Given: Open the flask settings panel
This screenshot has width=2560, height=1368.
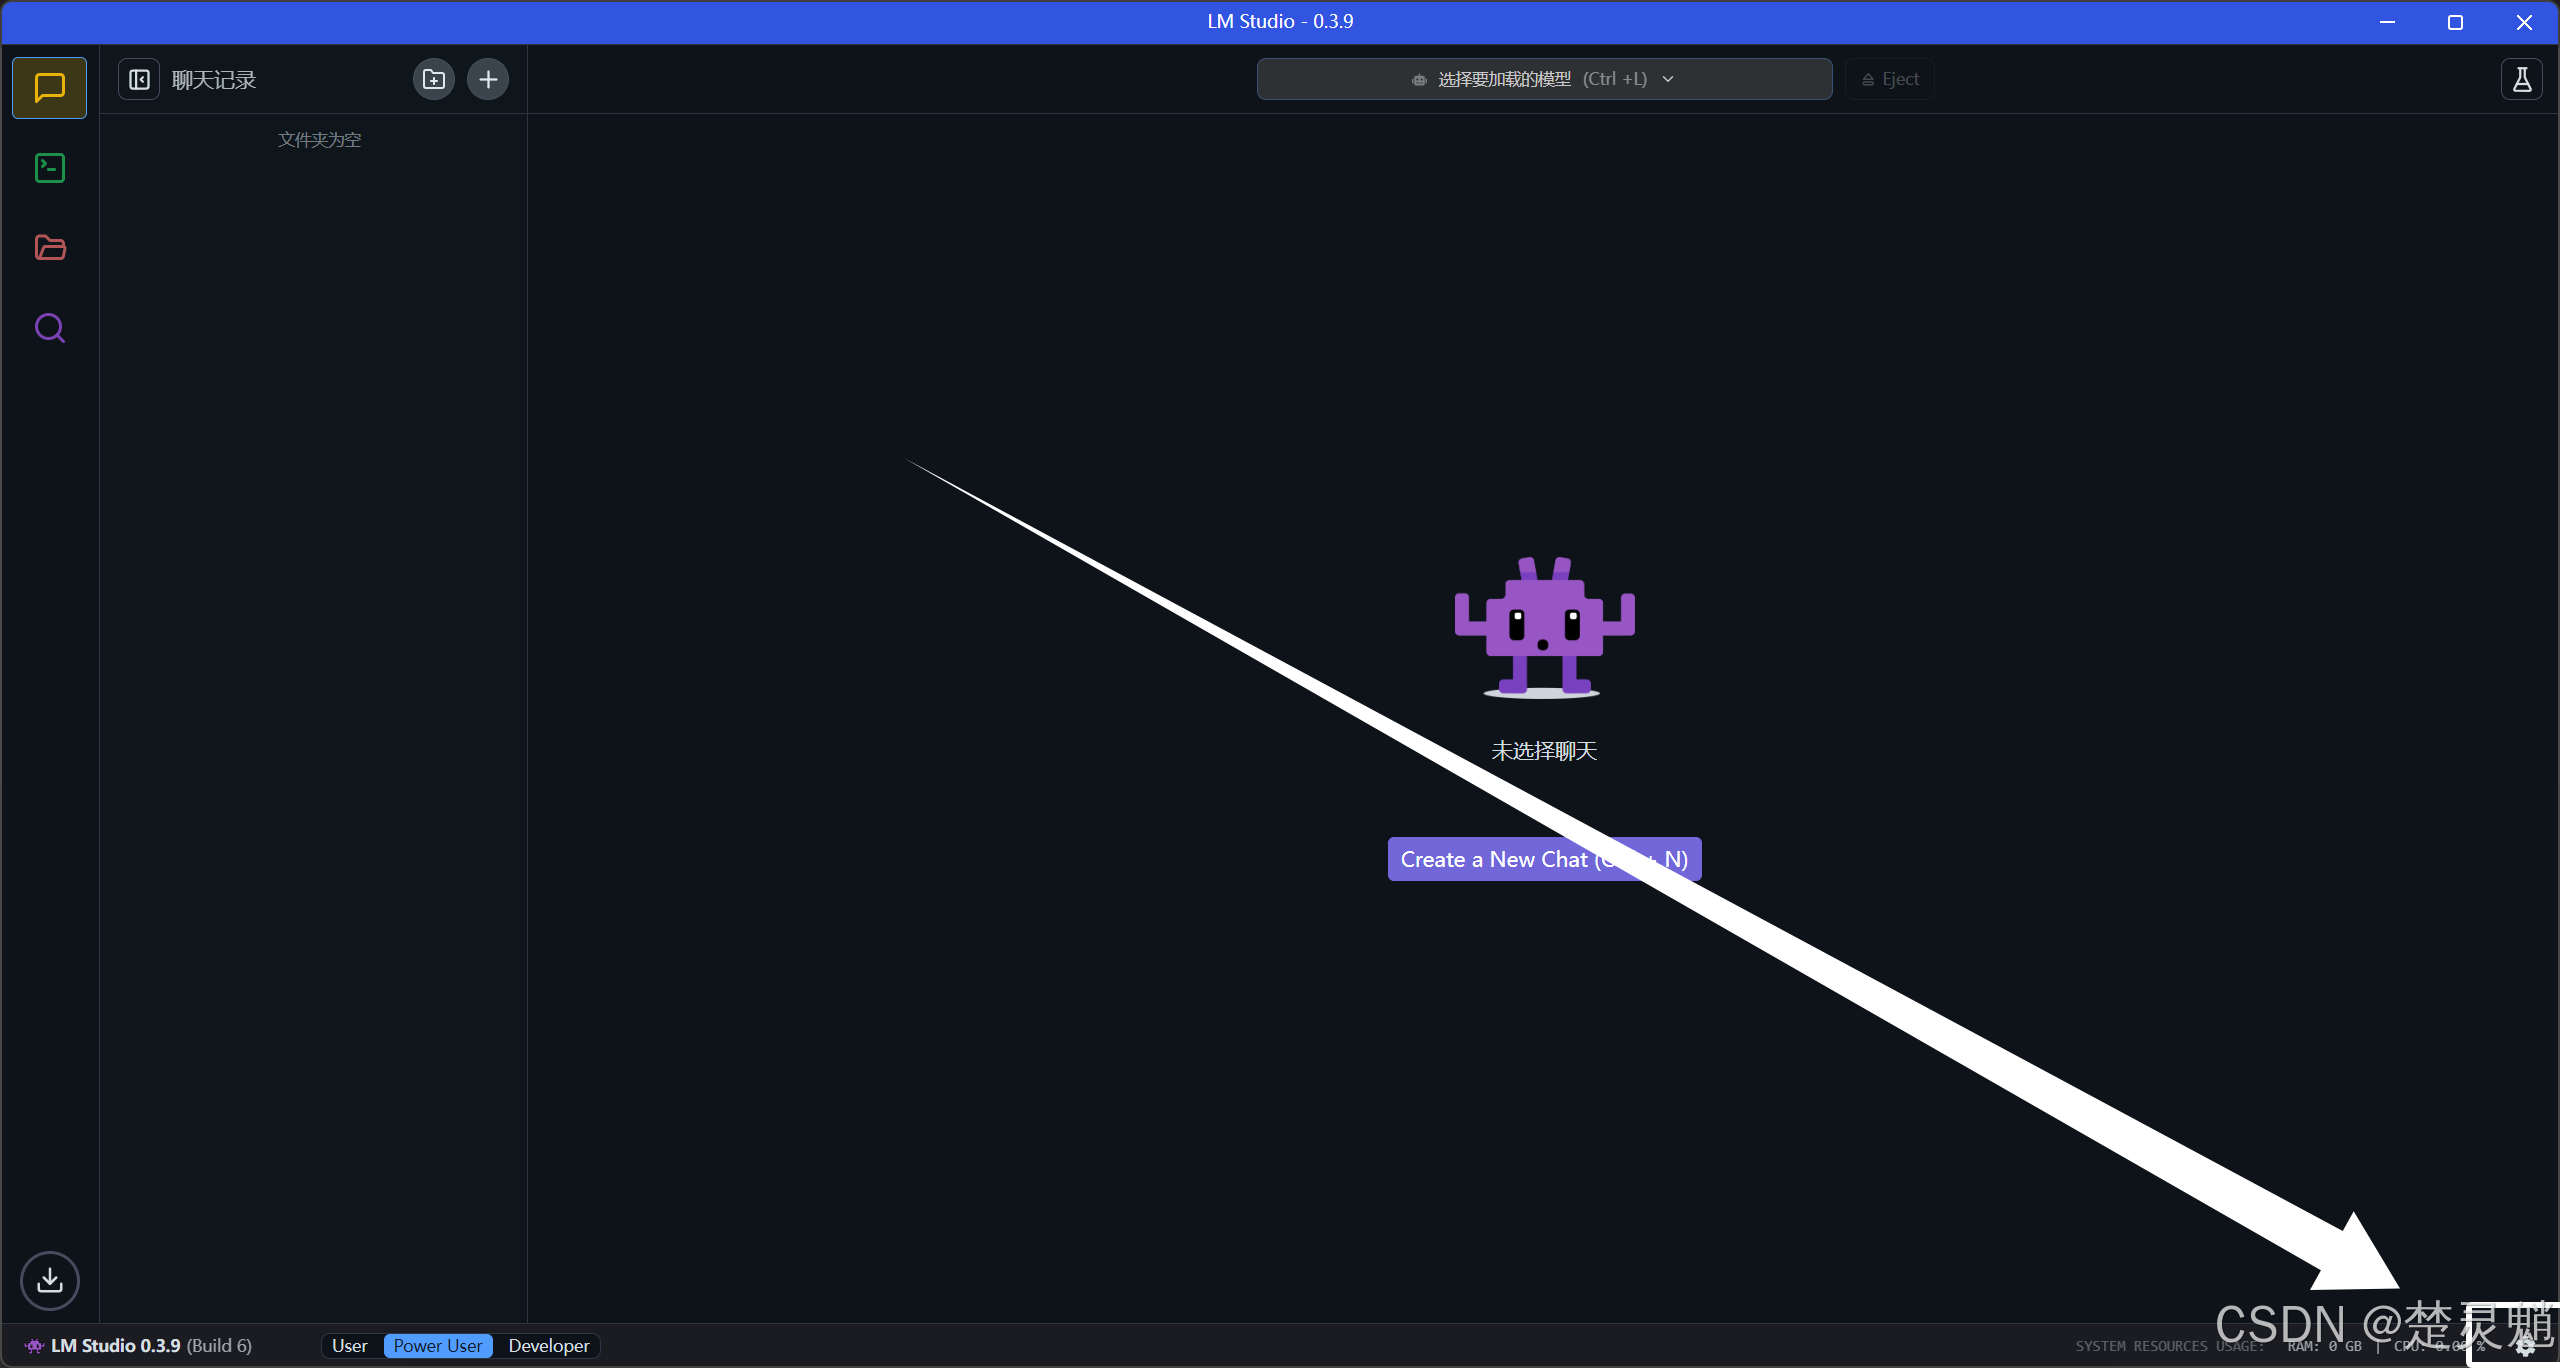Looking at the screenshot, I should tap(2521, 79).
